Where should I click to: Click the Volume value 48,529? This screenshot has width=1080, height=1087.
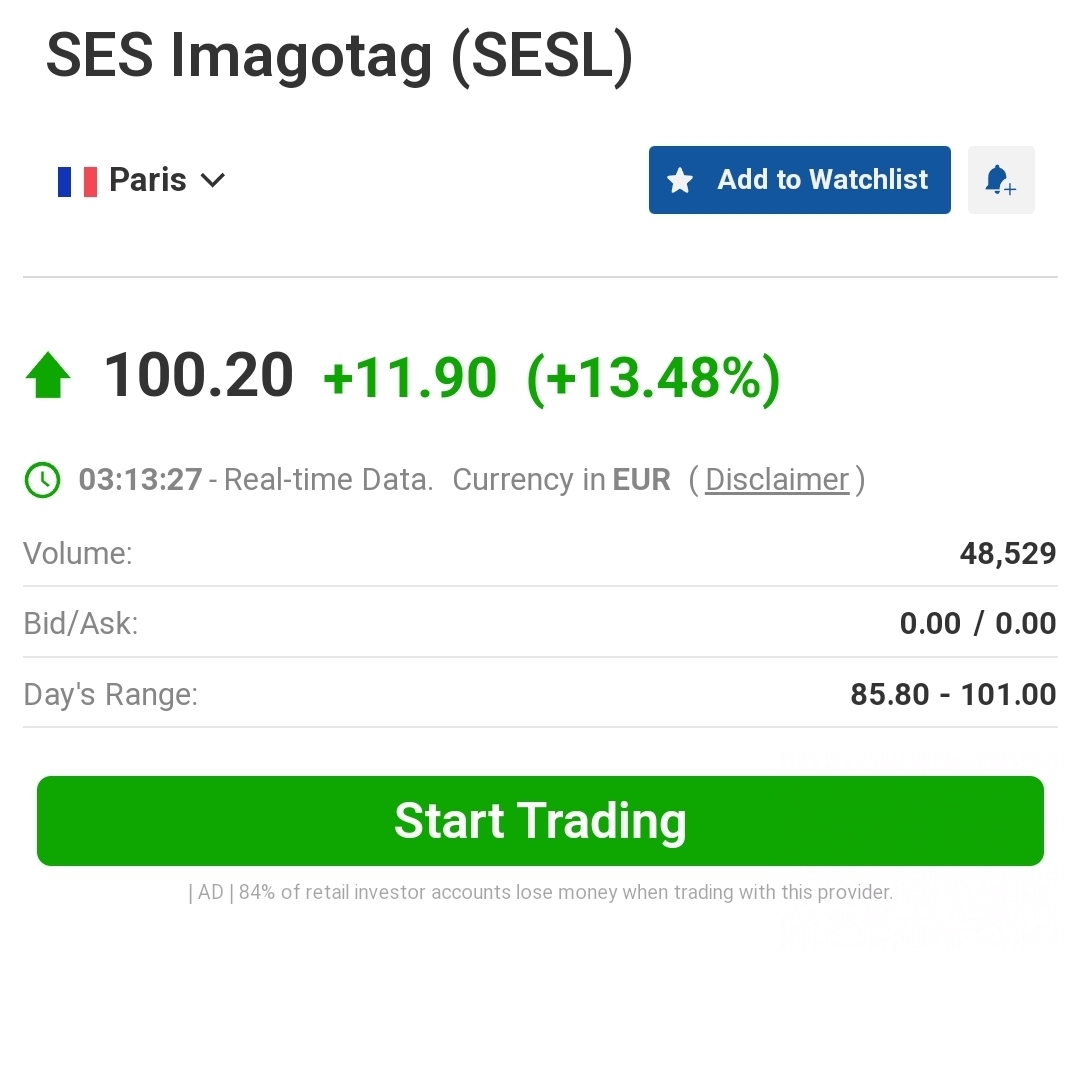pos(1007,553)
